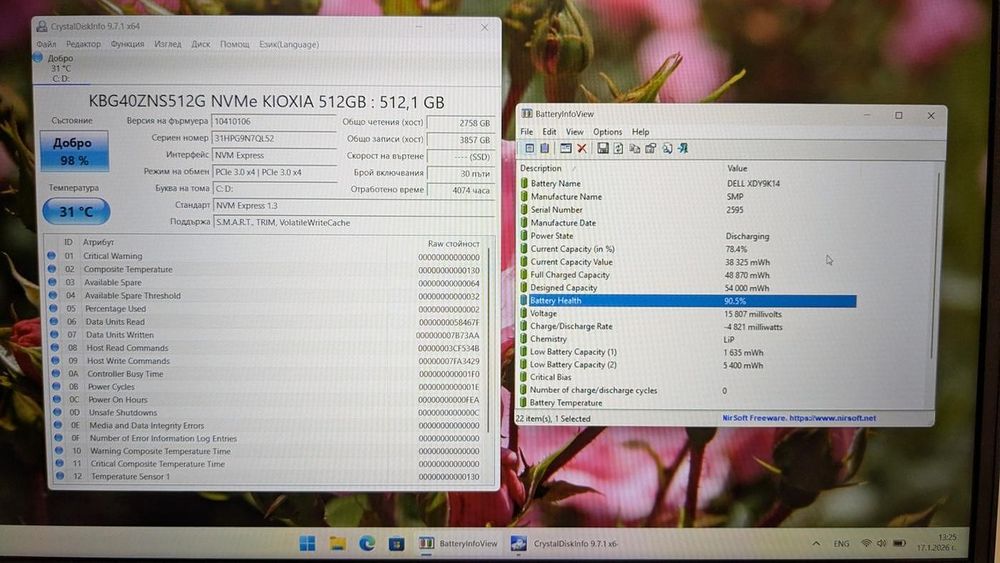Click the CrystalDiskInfo attribute list scrollbar
The width and height of the screenshot is (1000, 563).
pyautogui.click(x=490, y=338)
